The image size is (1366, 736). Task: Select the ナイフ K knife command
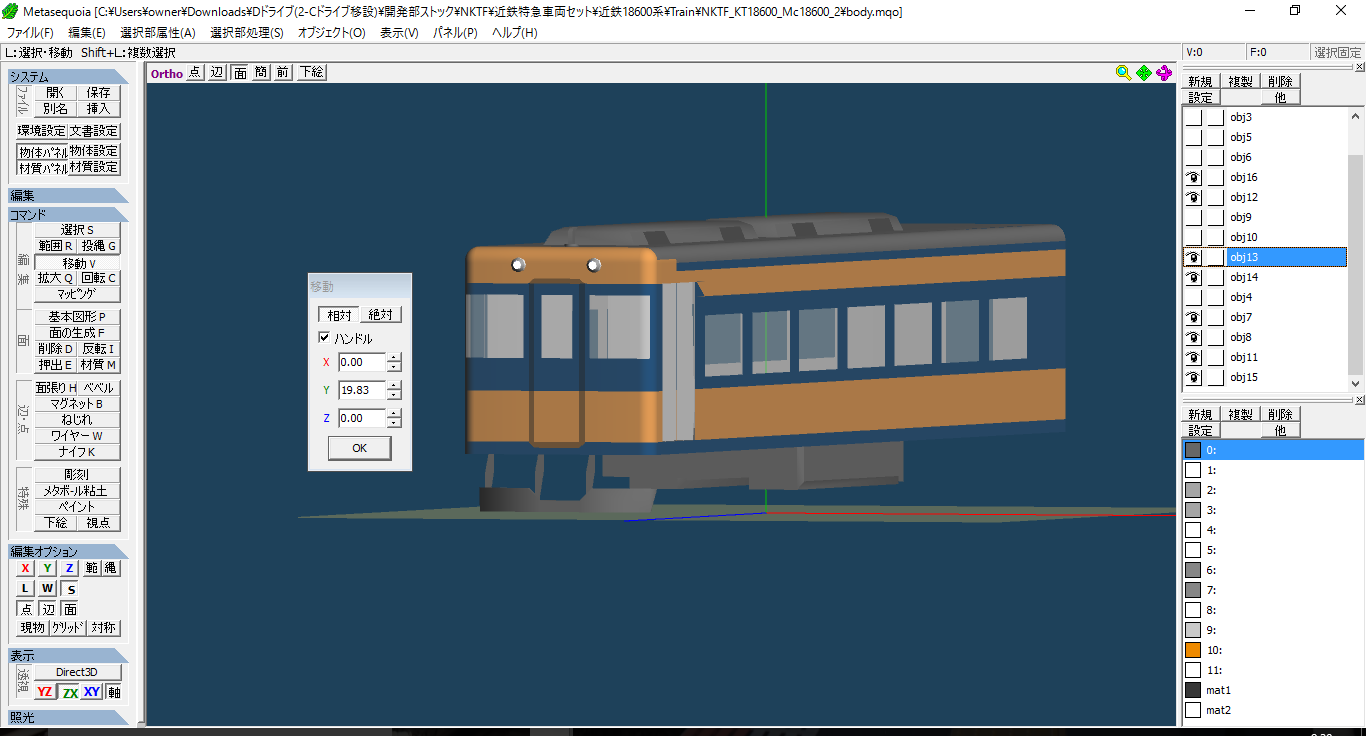tap(77, 452)
